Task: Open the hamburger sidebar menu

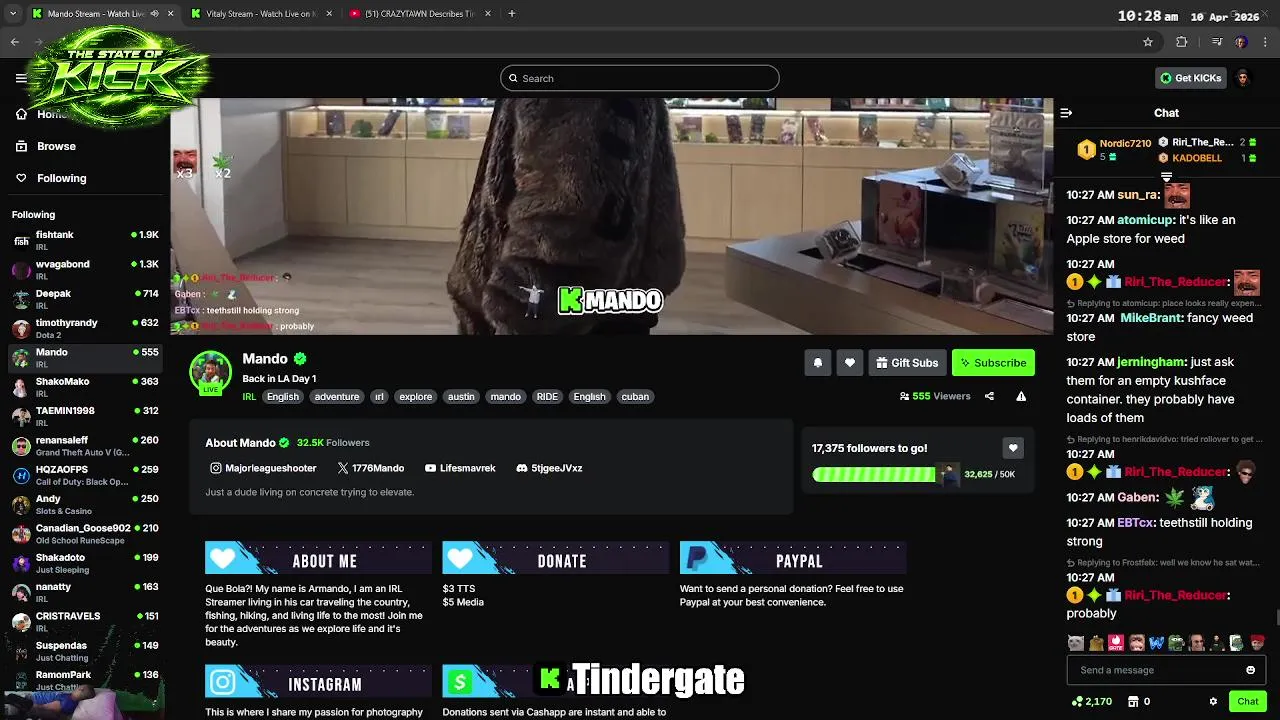Action: [21, 78]
